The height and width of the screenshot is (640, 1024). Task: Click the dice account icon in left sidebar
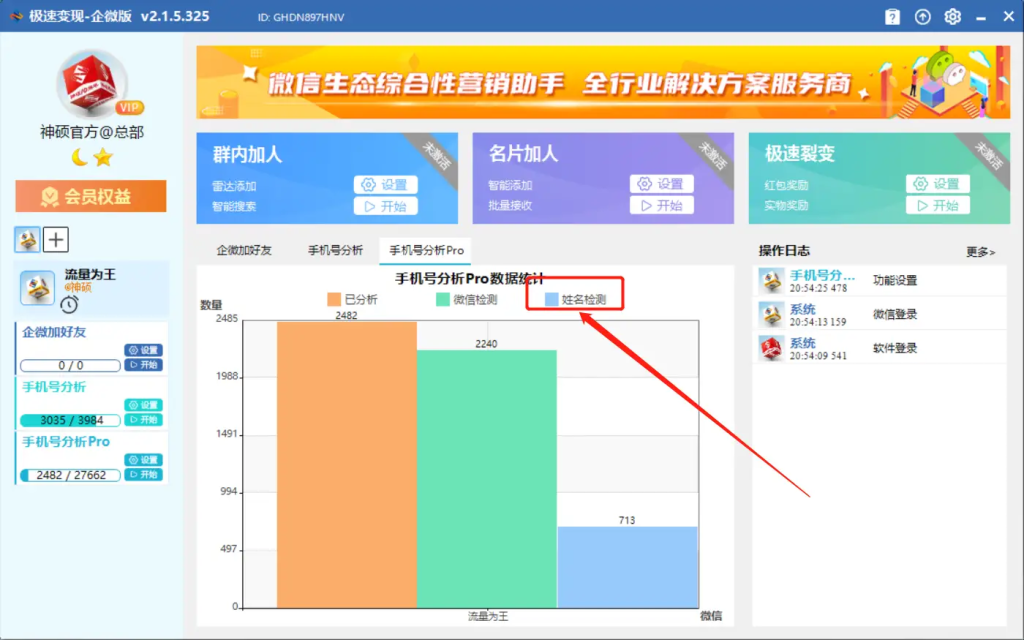click(27, 239)
